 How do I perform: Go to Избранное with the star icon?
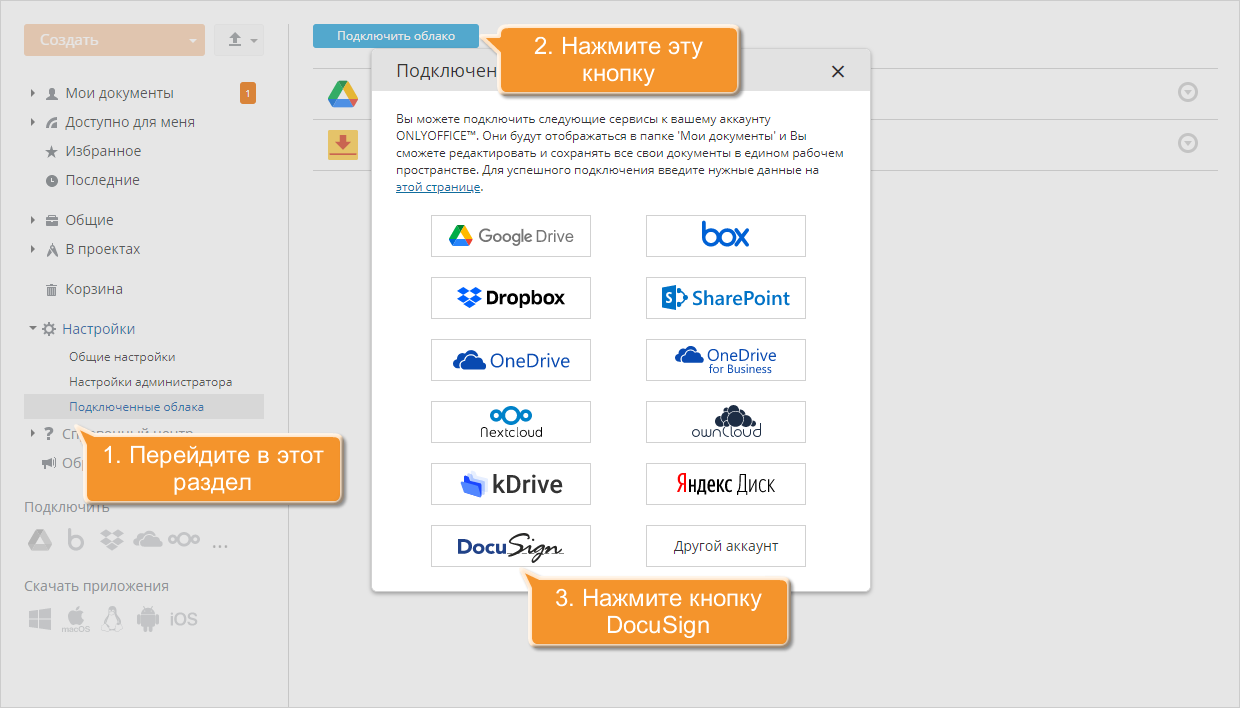click(x=103, y=151)
